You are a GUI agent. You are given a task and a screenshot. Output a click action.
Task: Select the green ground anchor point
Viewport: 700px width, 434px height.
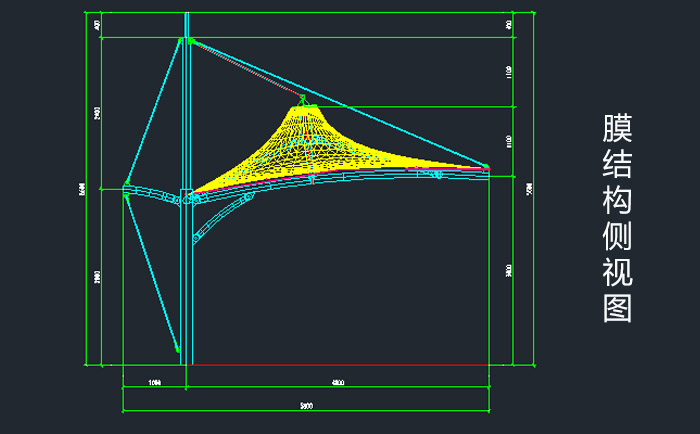pos(178,349)
